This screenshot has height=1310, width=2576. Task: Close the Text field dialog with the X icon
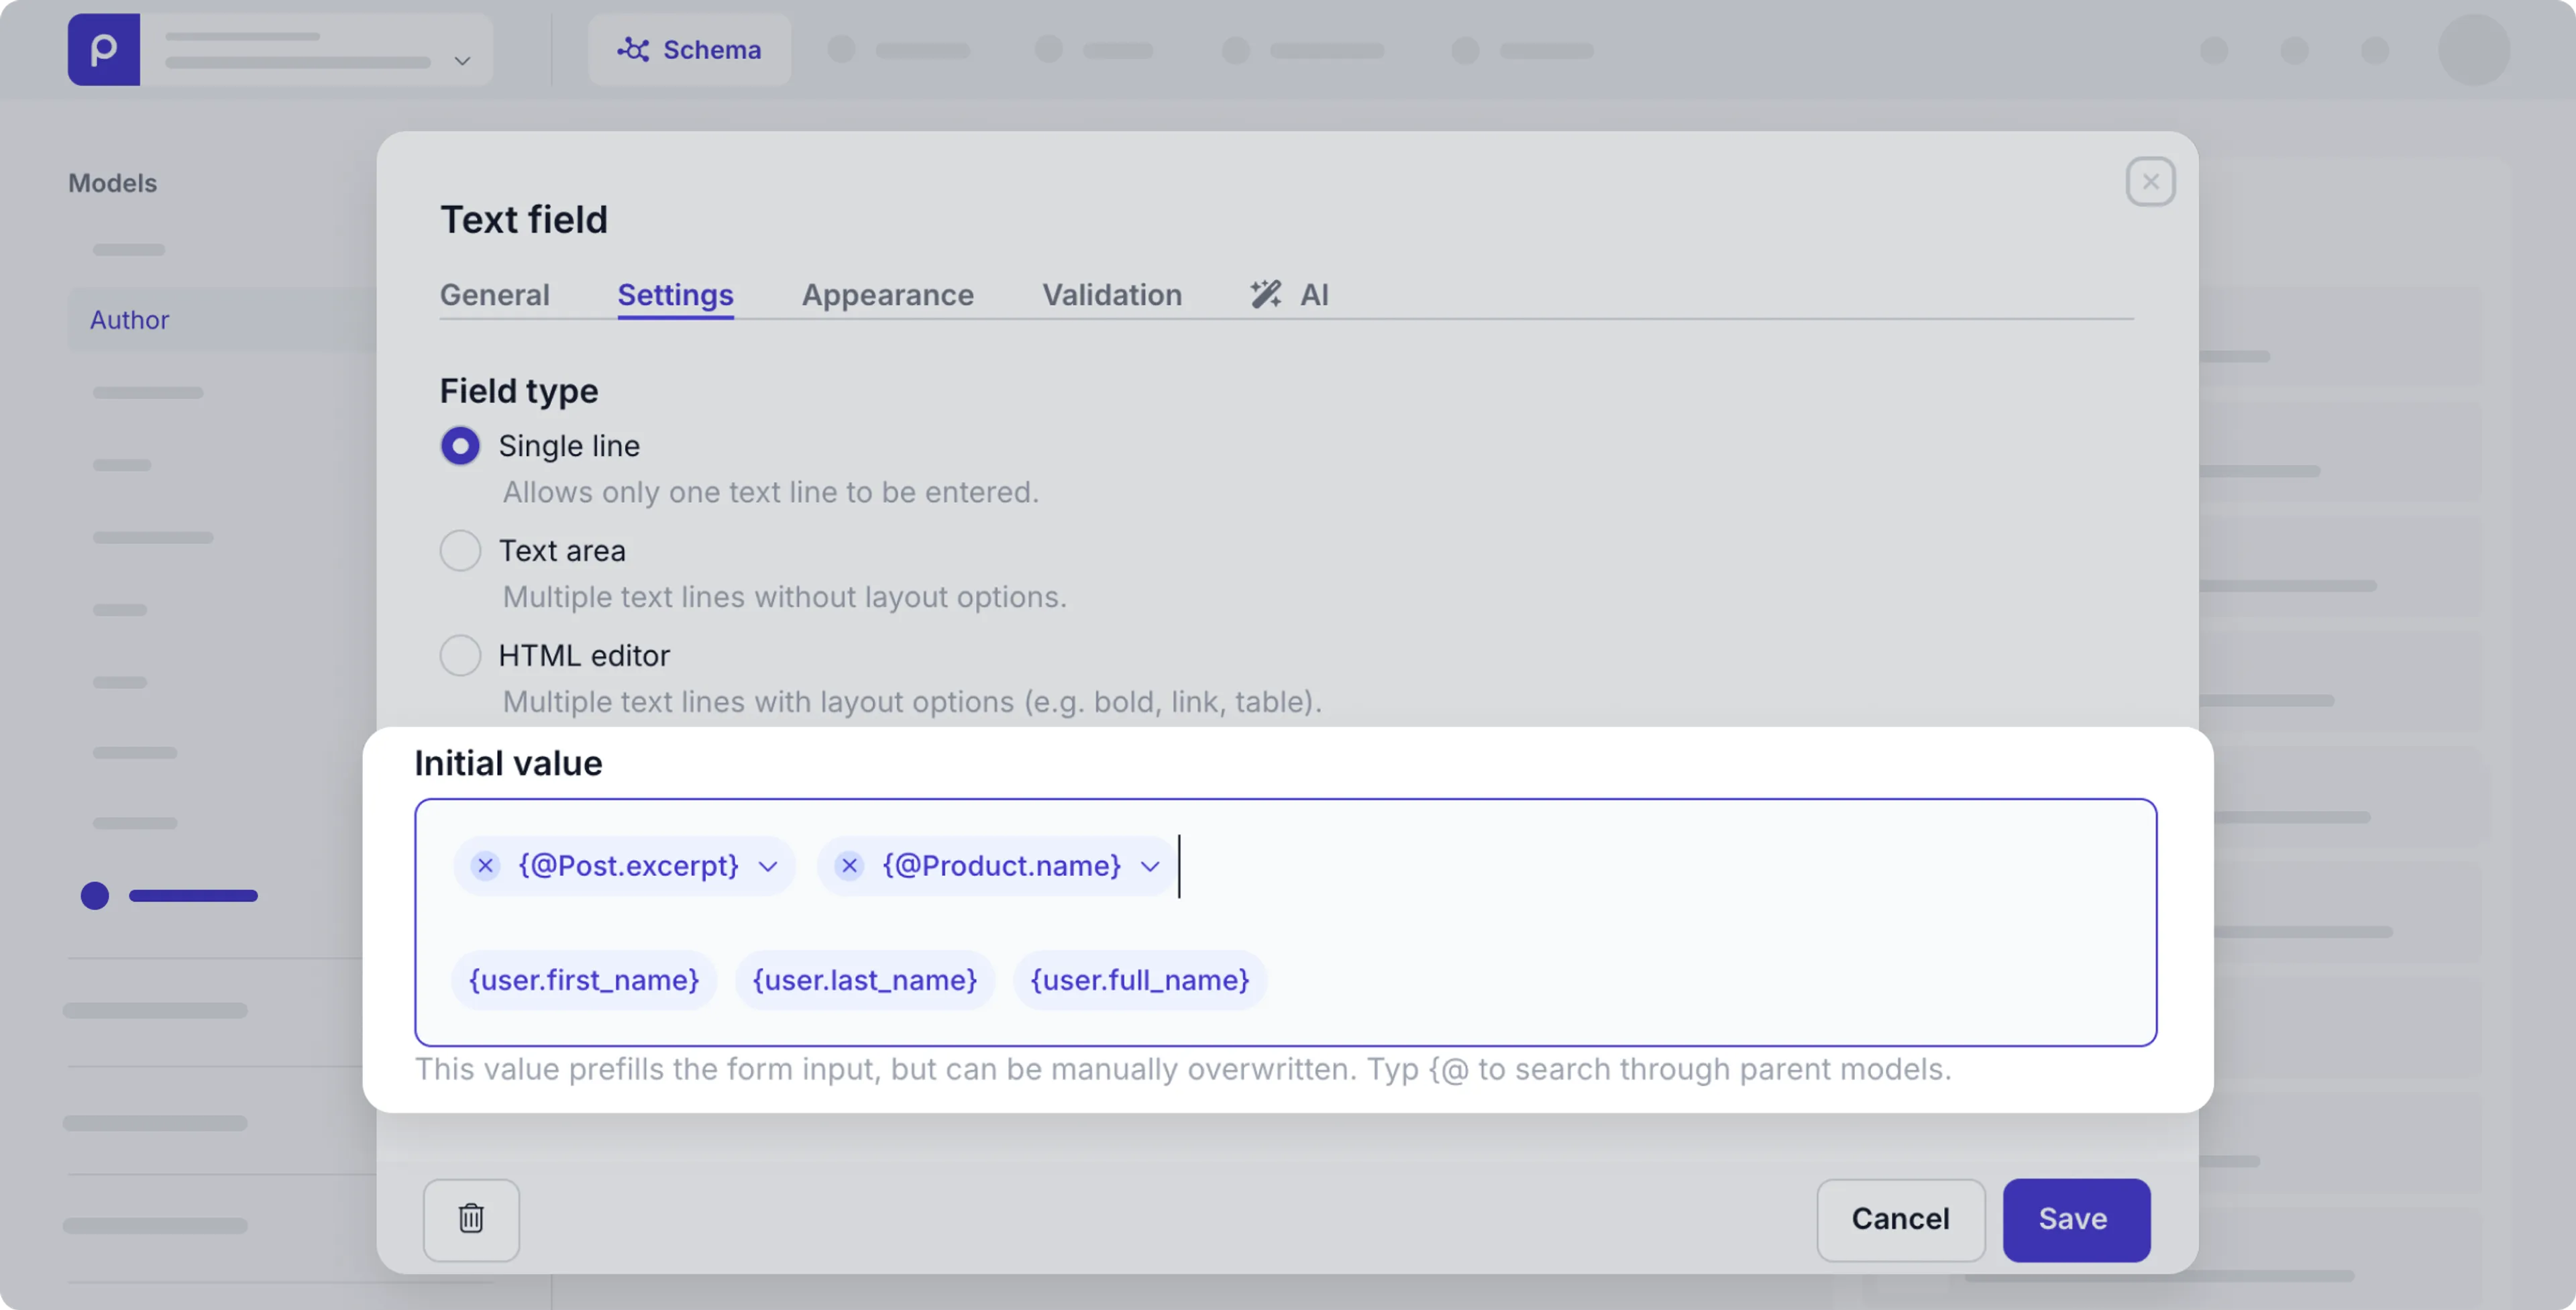click(x=2150, y=181)
